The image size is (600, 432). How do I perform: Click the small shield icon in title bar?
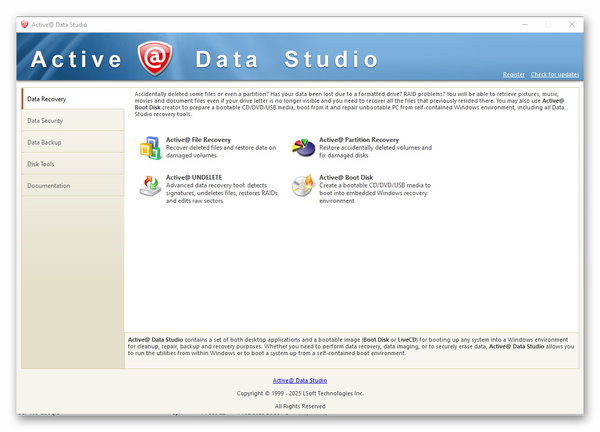coord(25,24)
